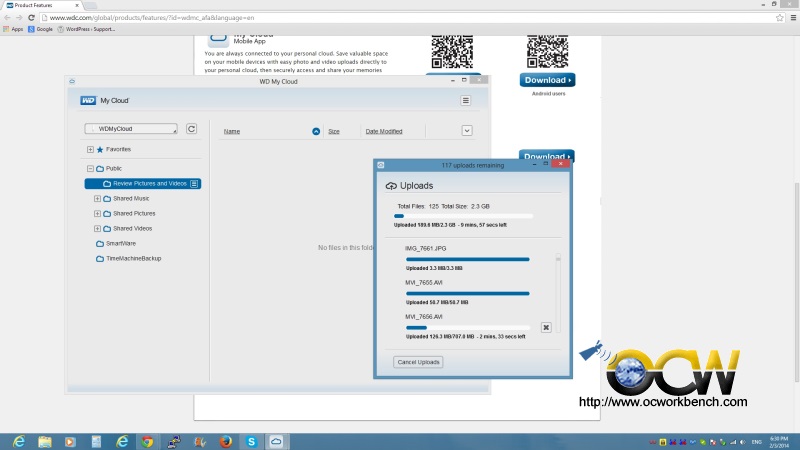Sort files by Date Modified column
800x450 pixels.
tap(384, 131)
